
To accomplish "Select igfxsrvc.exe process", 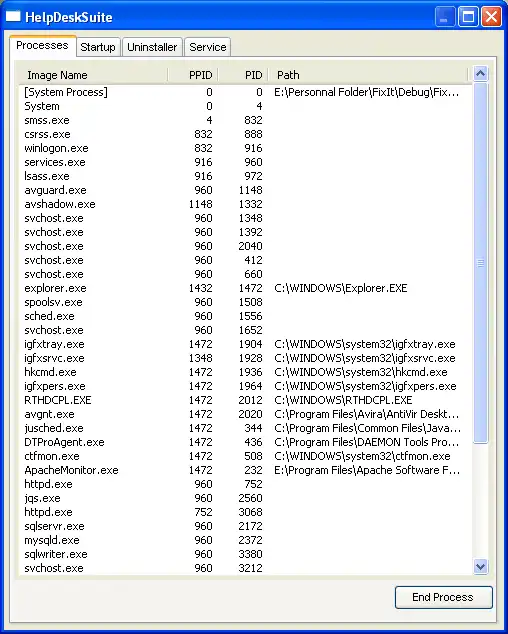I will pyautogui.click(x=245, y=358).
